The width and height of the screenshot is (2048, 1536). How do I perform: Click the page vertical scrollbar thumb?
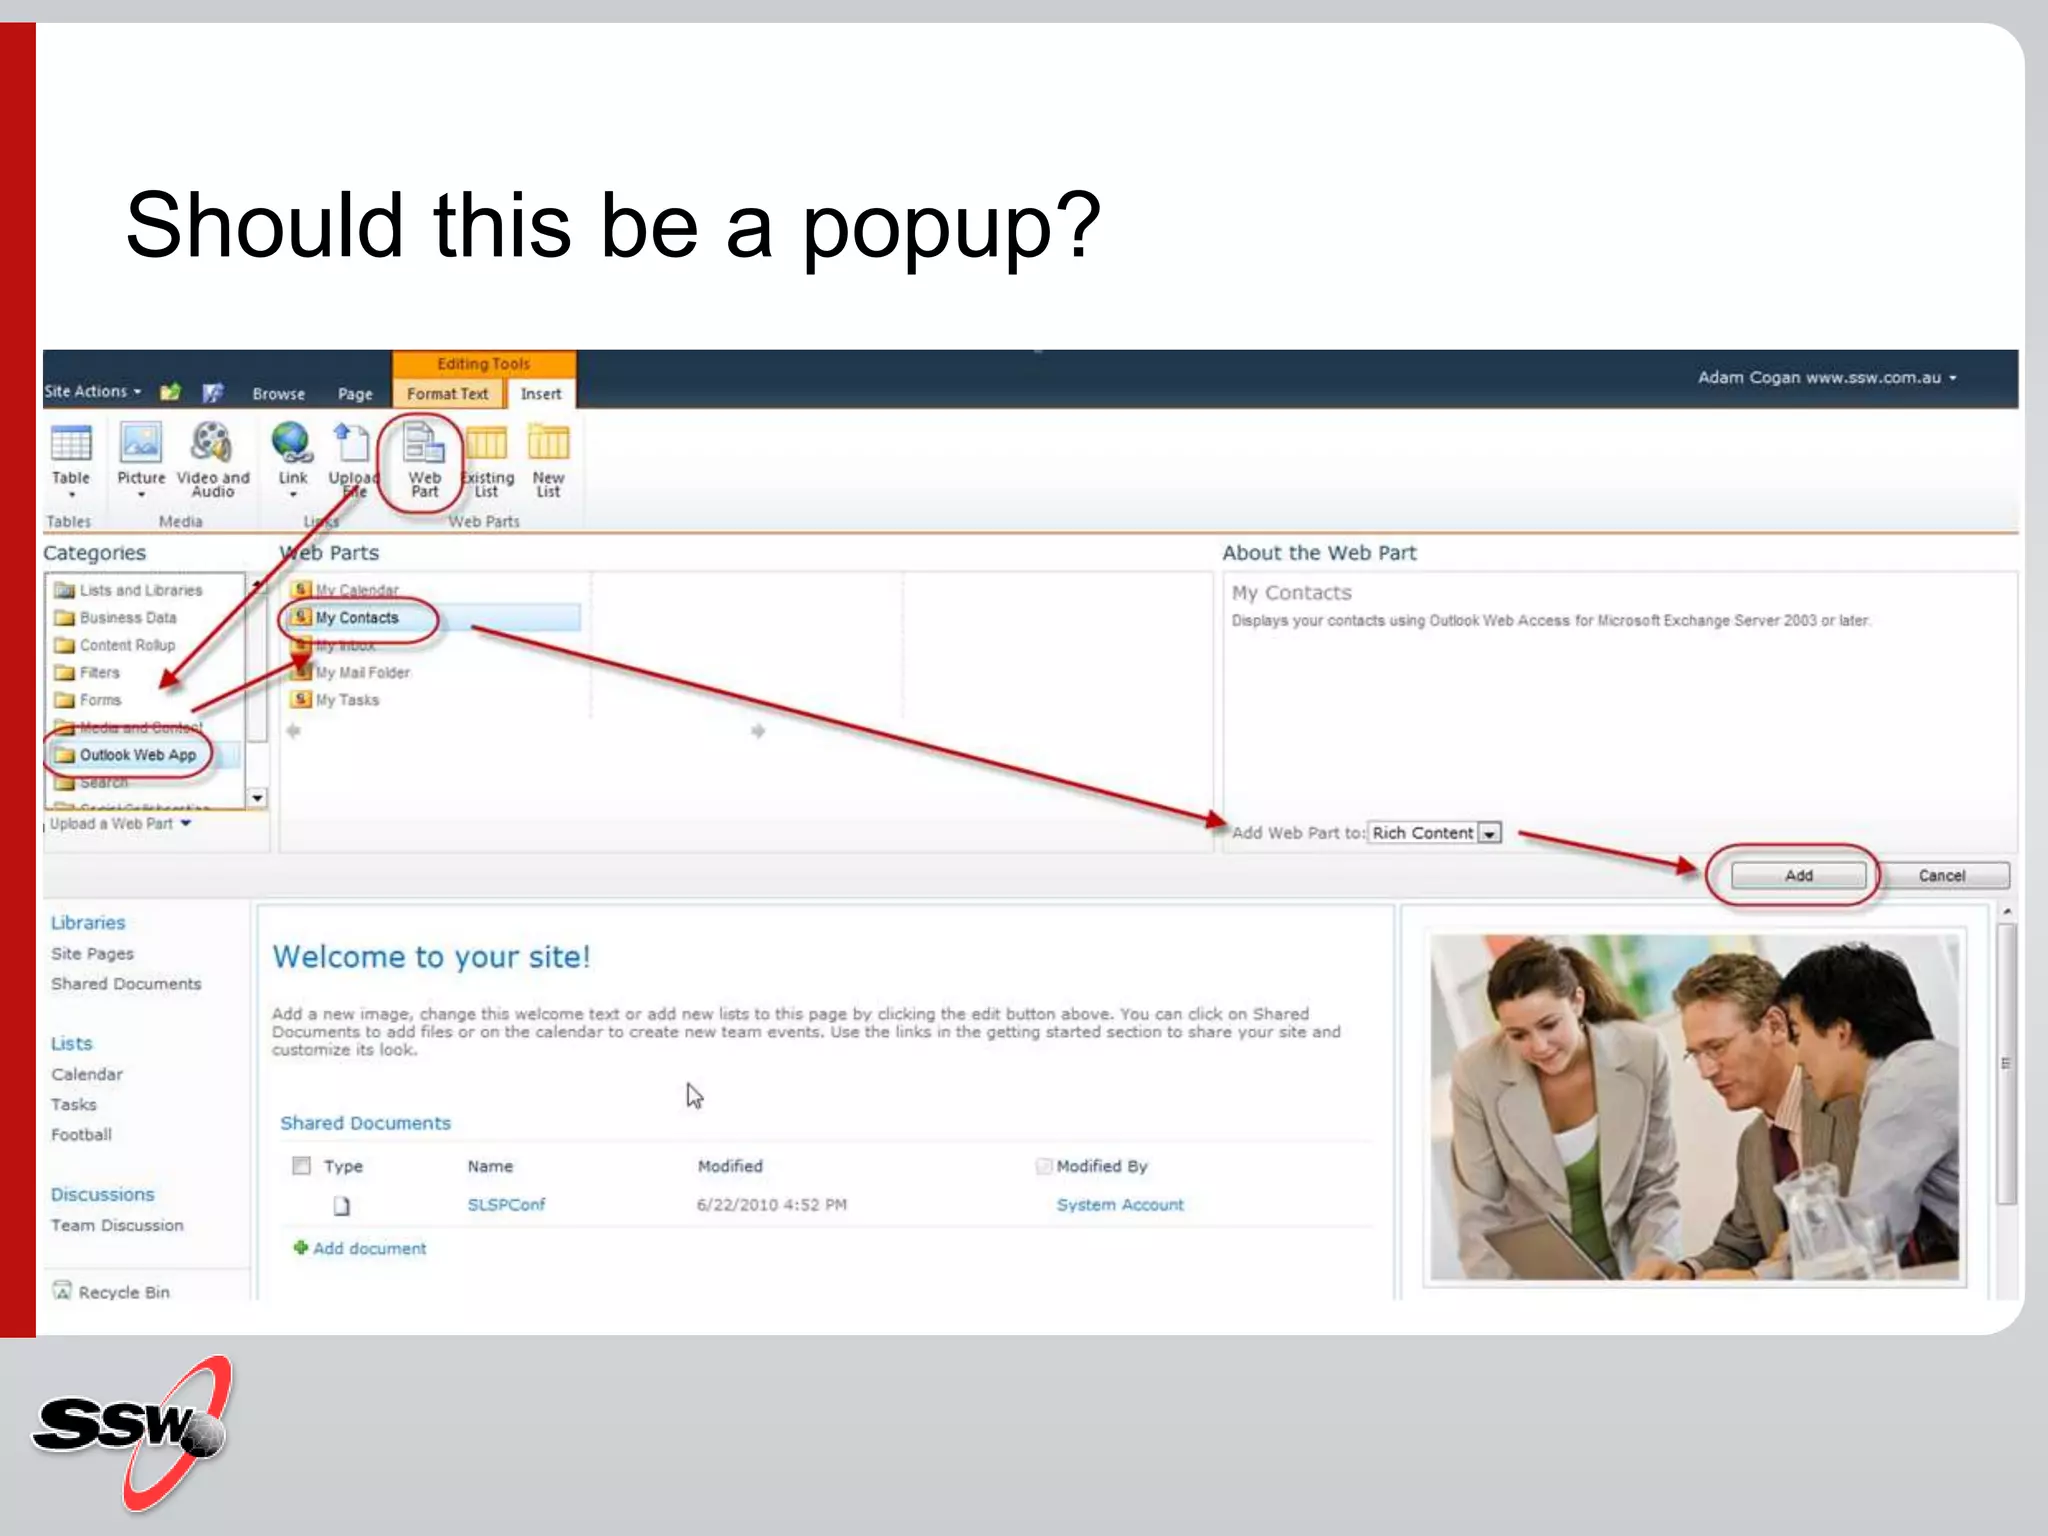click(2006, 1063)
